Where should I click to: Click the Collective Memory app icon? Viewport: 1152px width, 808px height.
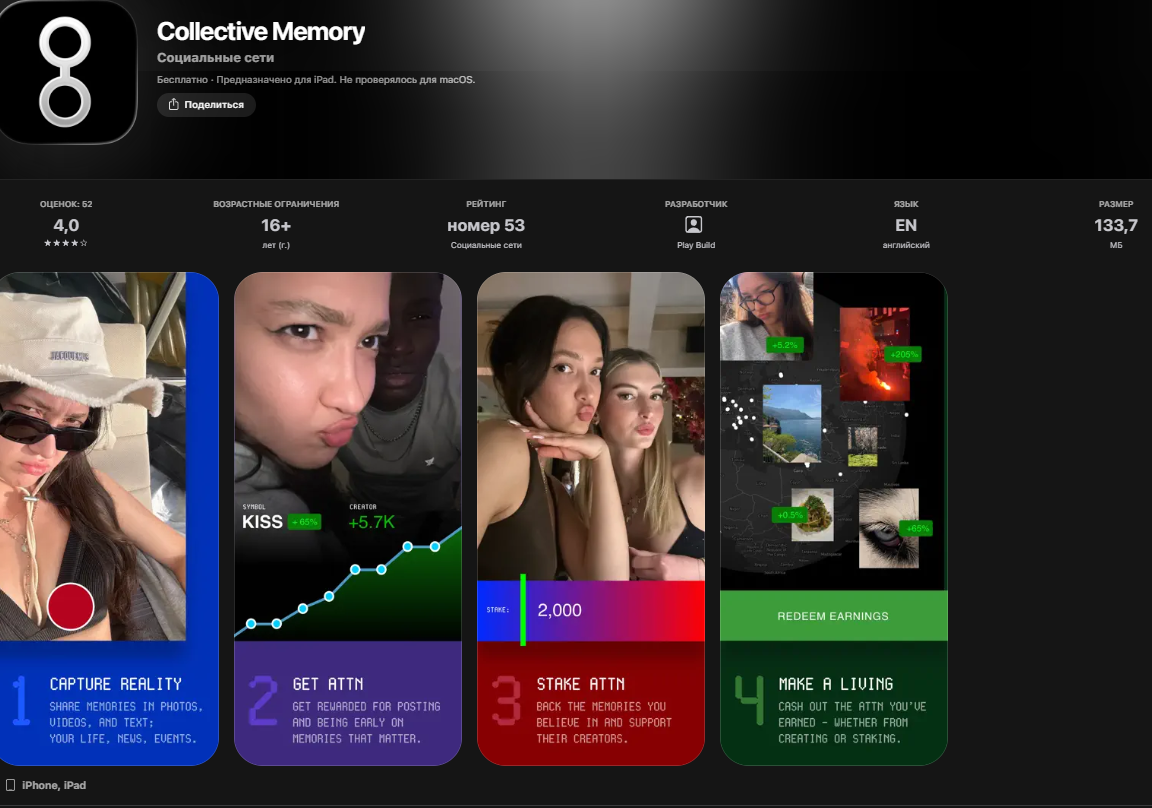tap(67, 72)
